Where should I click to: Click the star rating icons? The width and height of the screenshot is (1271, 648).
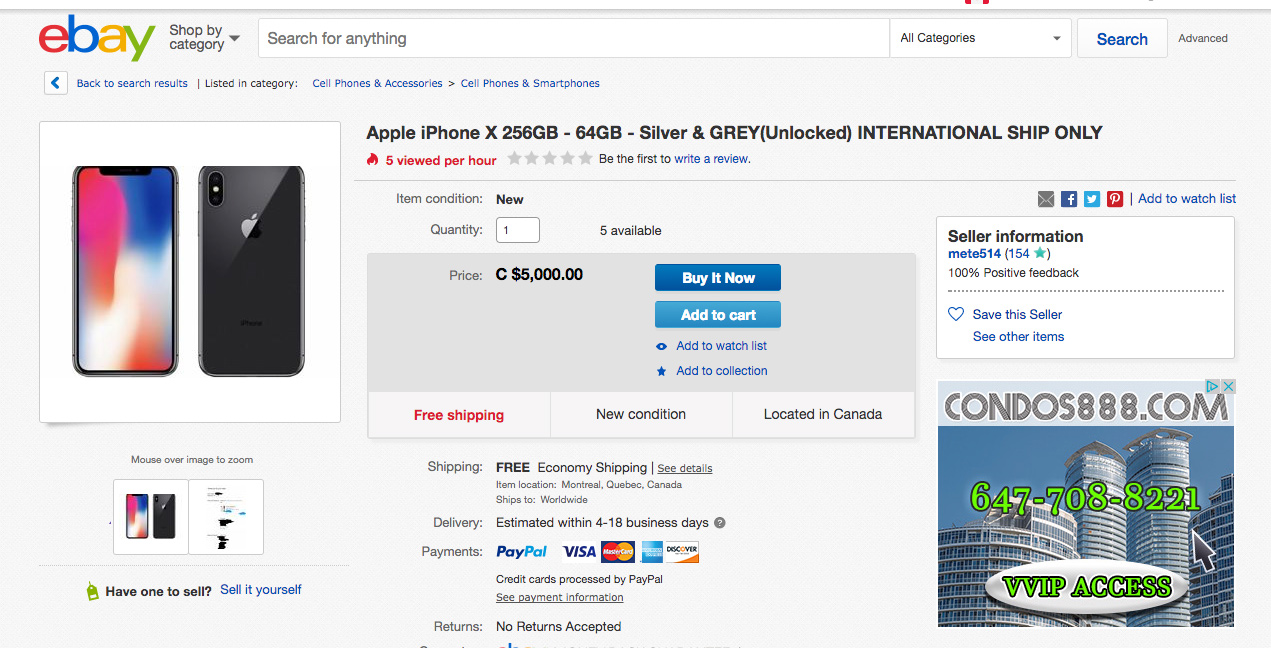coord(550,158)
